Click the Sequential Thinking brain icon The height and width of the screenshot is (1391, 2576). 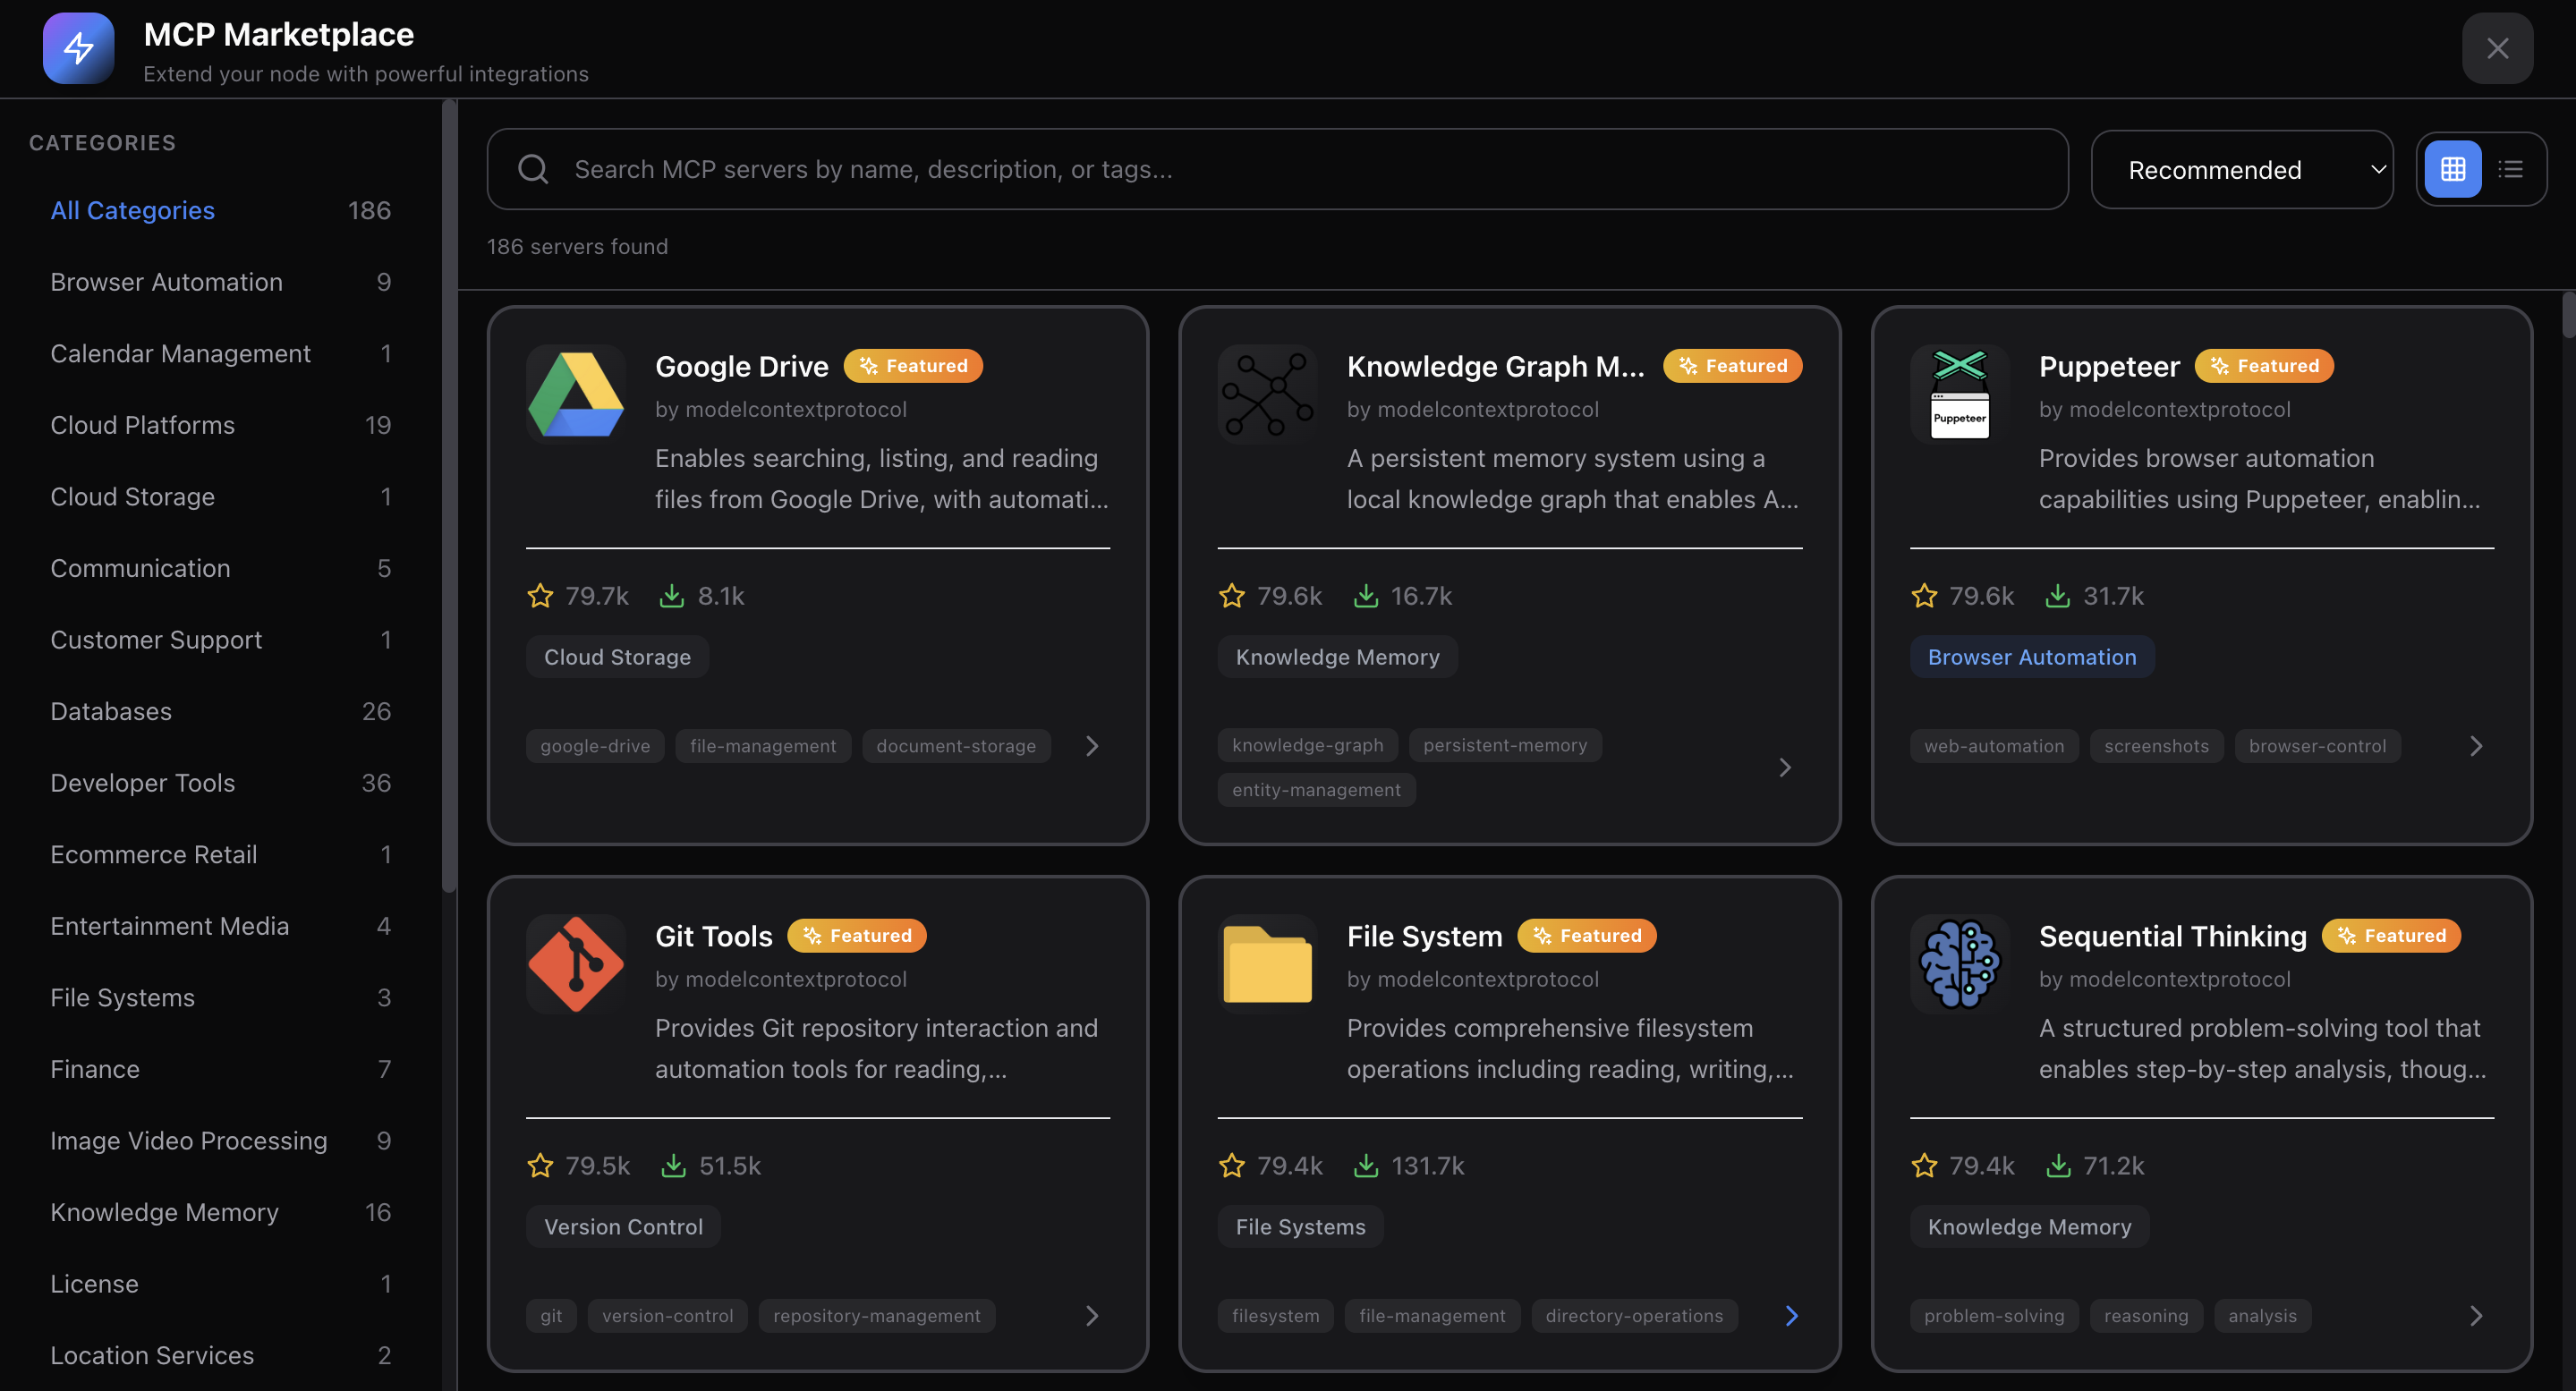1959,964
